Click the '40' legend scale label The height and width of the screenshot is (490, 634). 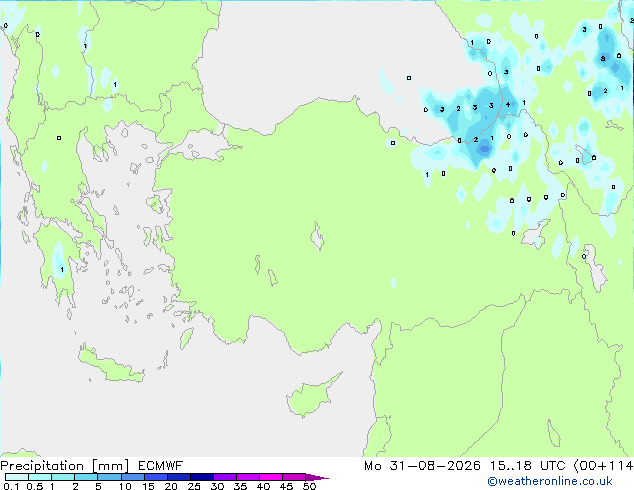[263, 486]
